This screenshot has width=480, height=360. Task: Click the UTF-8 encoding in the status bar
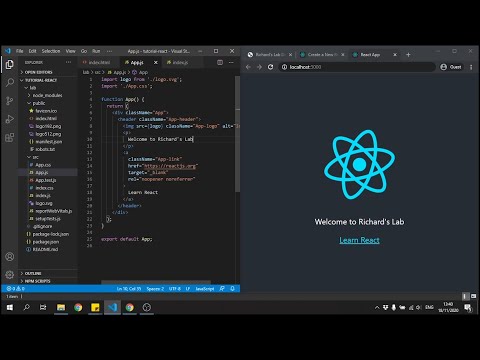175,289
